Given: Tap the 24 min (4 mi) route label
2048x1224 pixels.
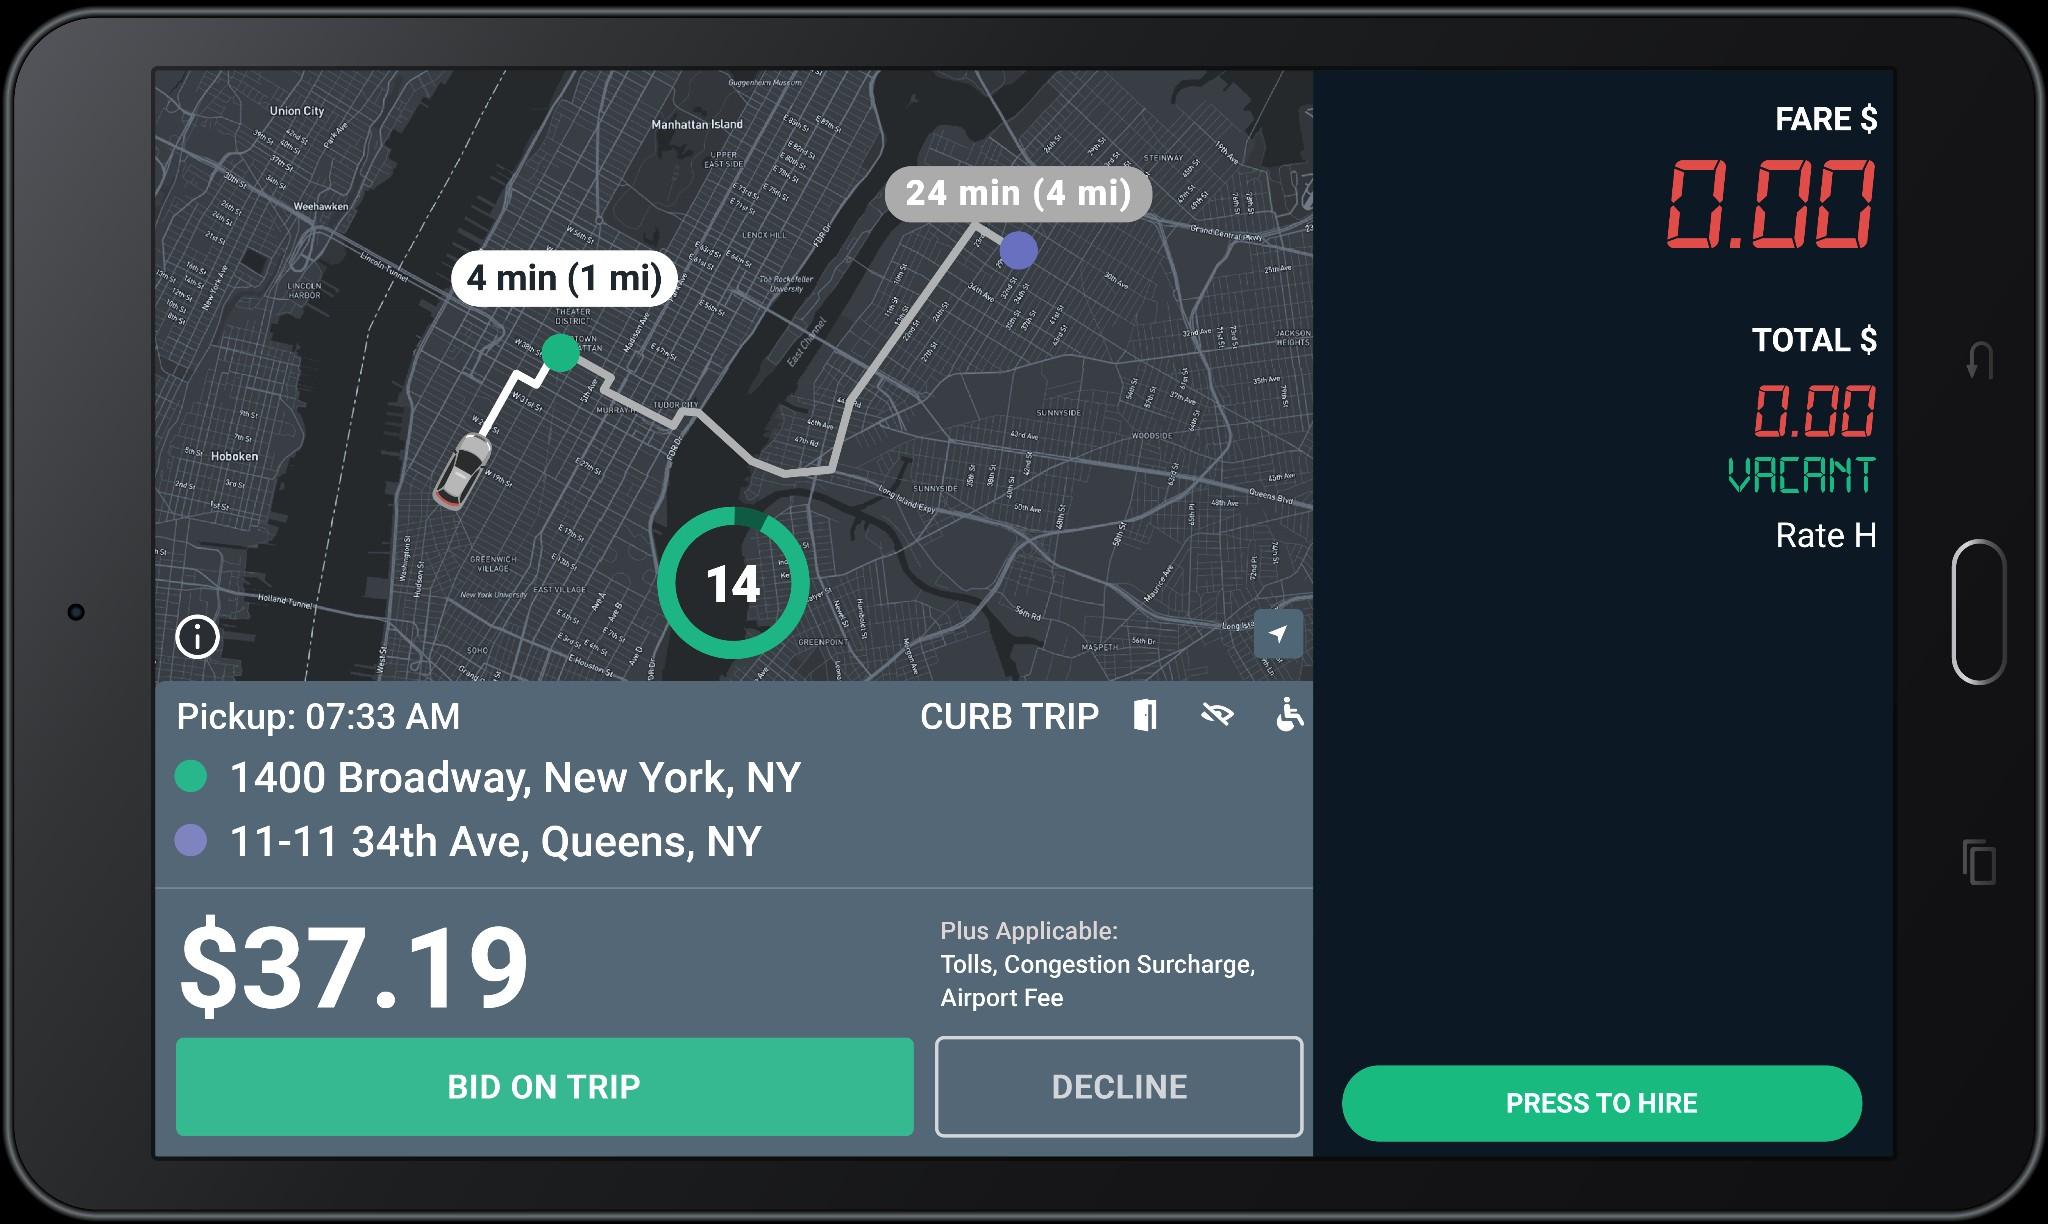Looking at the screenshot, I should click(x=1019, y=193).
